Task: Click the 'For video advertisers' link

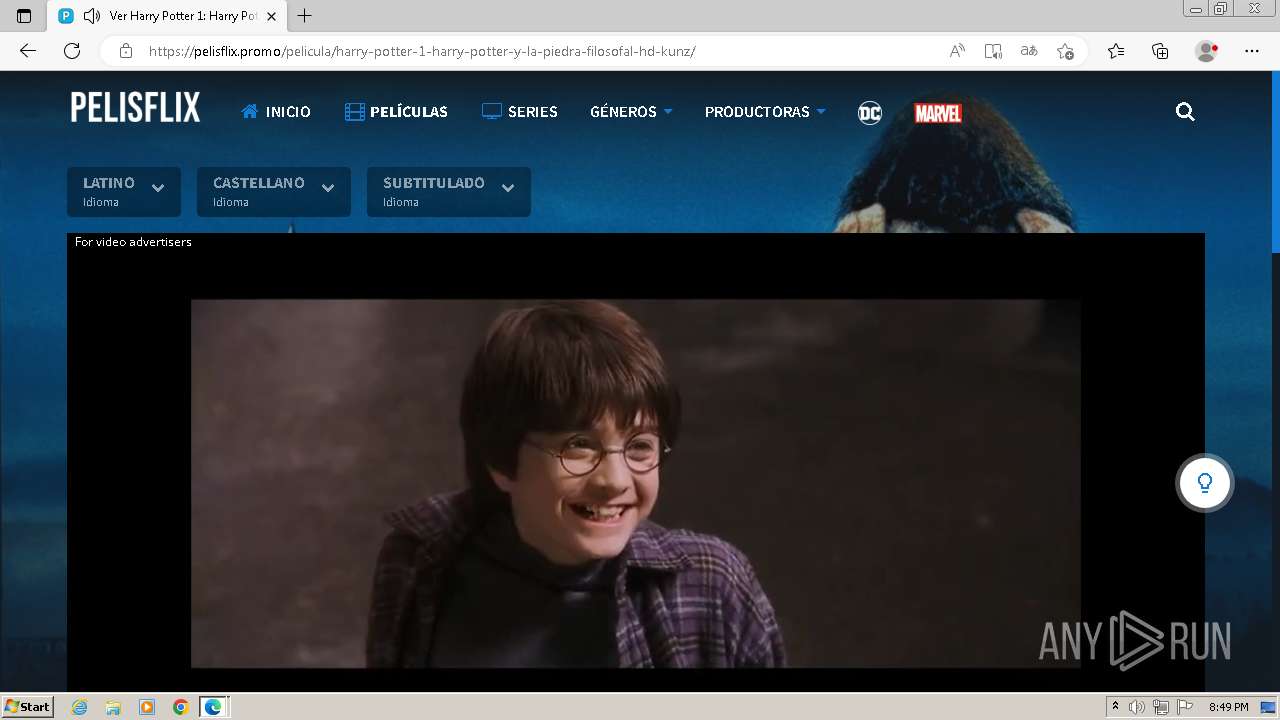Action: point(133,242)
